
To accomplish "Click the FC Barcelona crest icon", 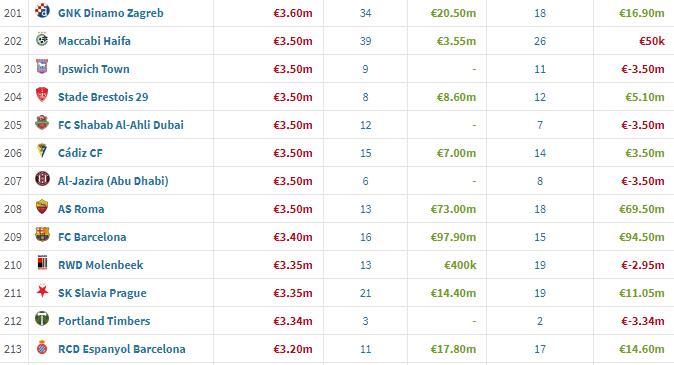I will point(42,235).
